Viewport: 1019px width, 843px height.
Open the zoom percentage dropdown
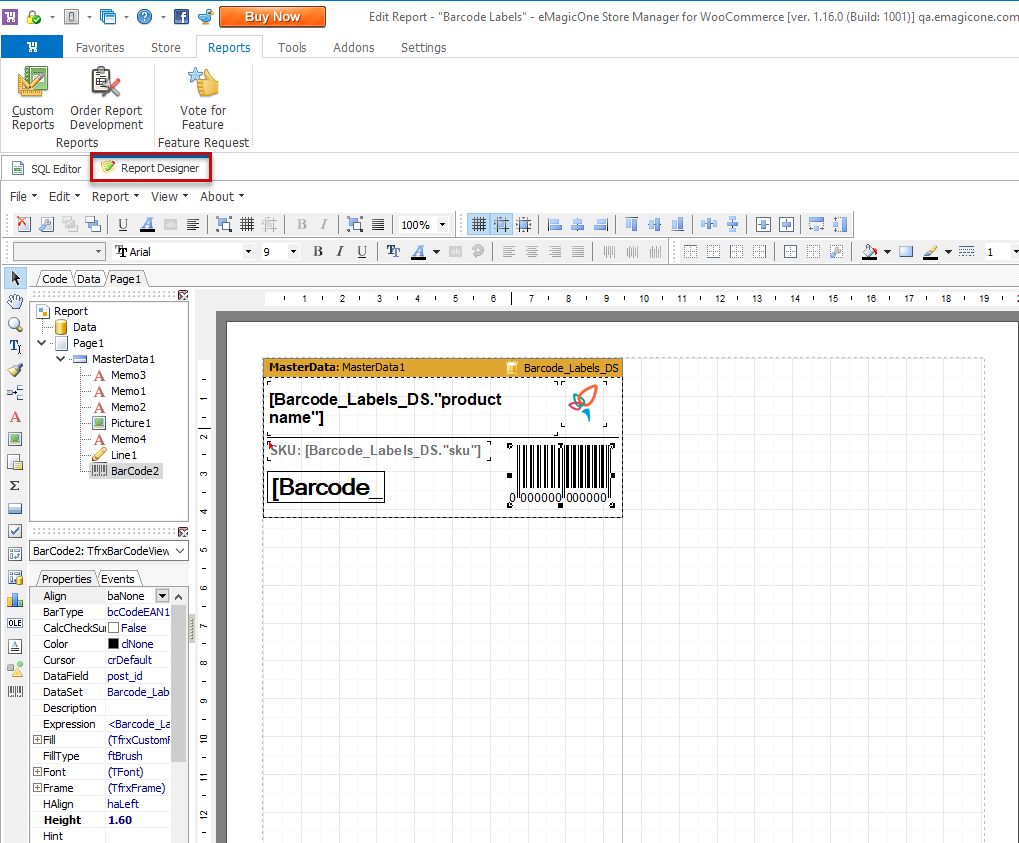443,225
